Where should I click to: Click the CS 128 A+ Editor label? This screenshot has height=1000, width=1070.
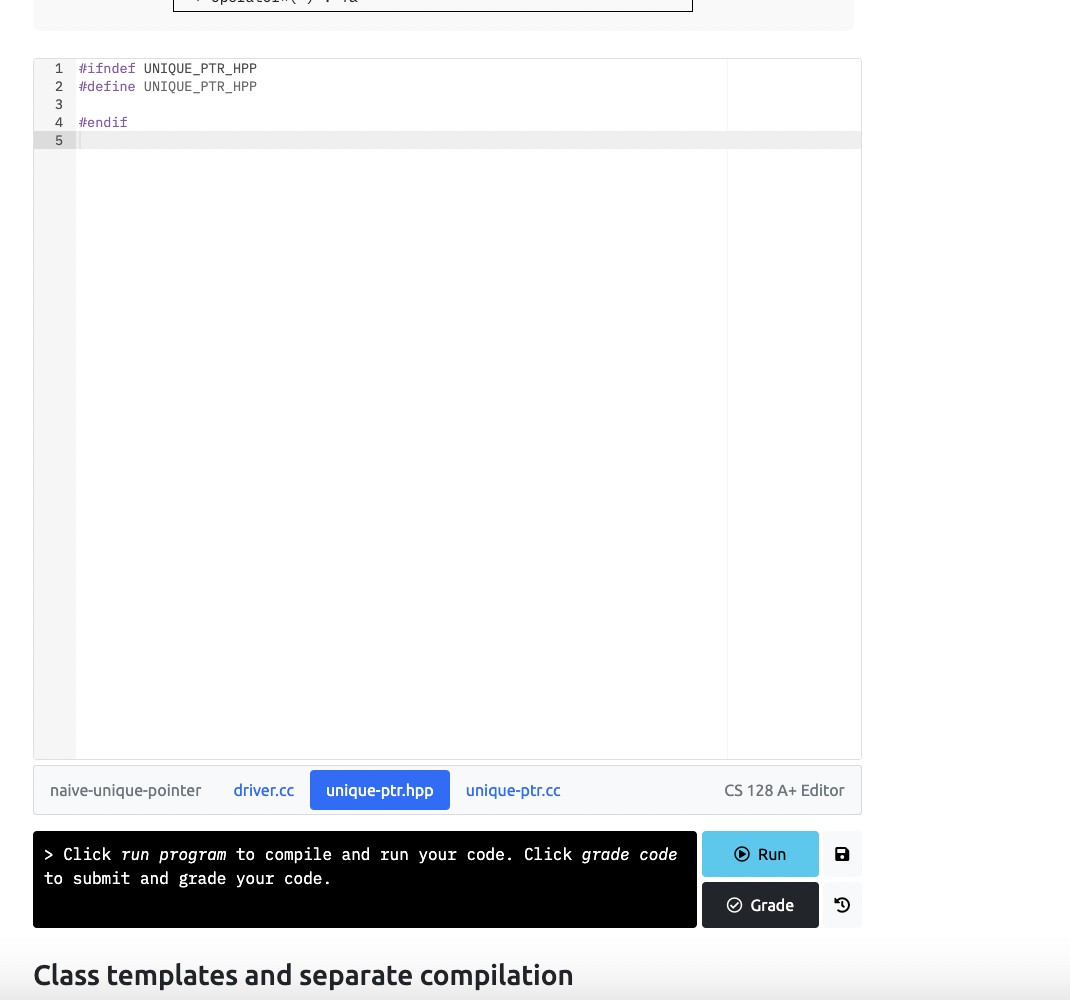(x=784, y=790)
